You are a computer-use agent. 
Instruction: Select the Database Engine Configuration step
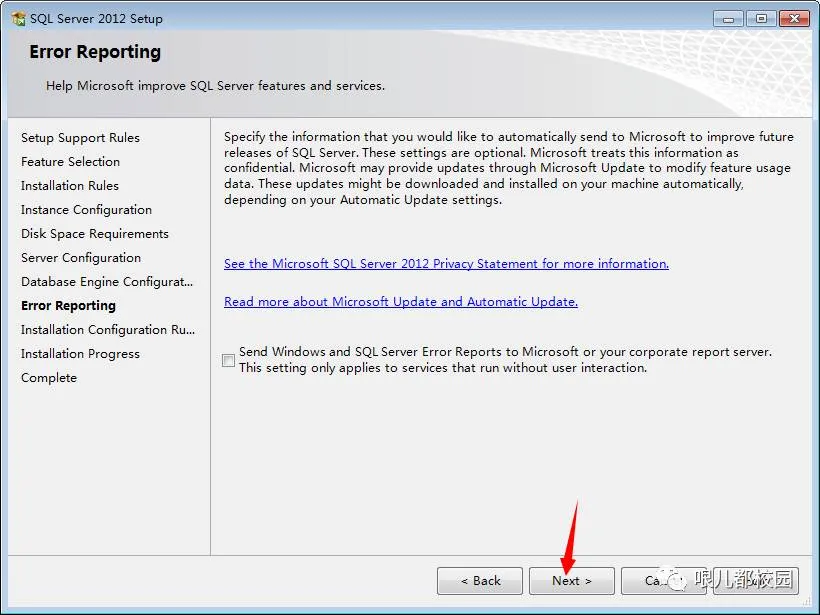(x=107, y=282)
